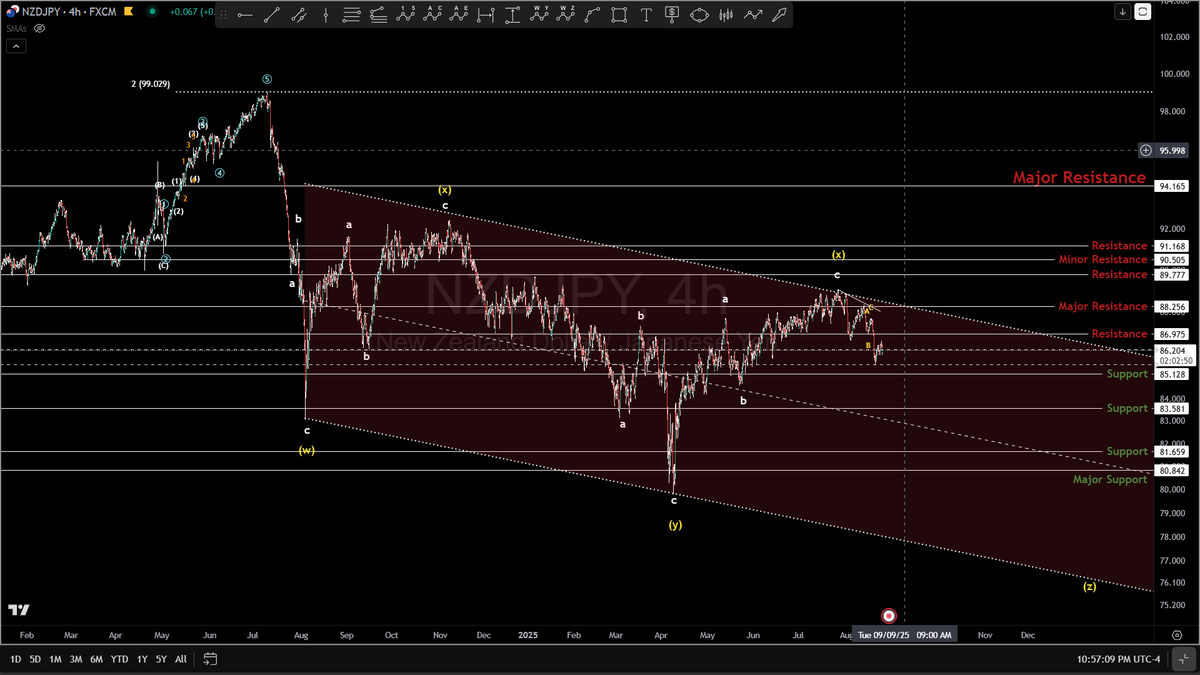Select the Text annotation tool
Viewport: 1200px width, 675px height.
click(645, 15)
